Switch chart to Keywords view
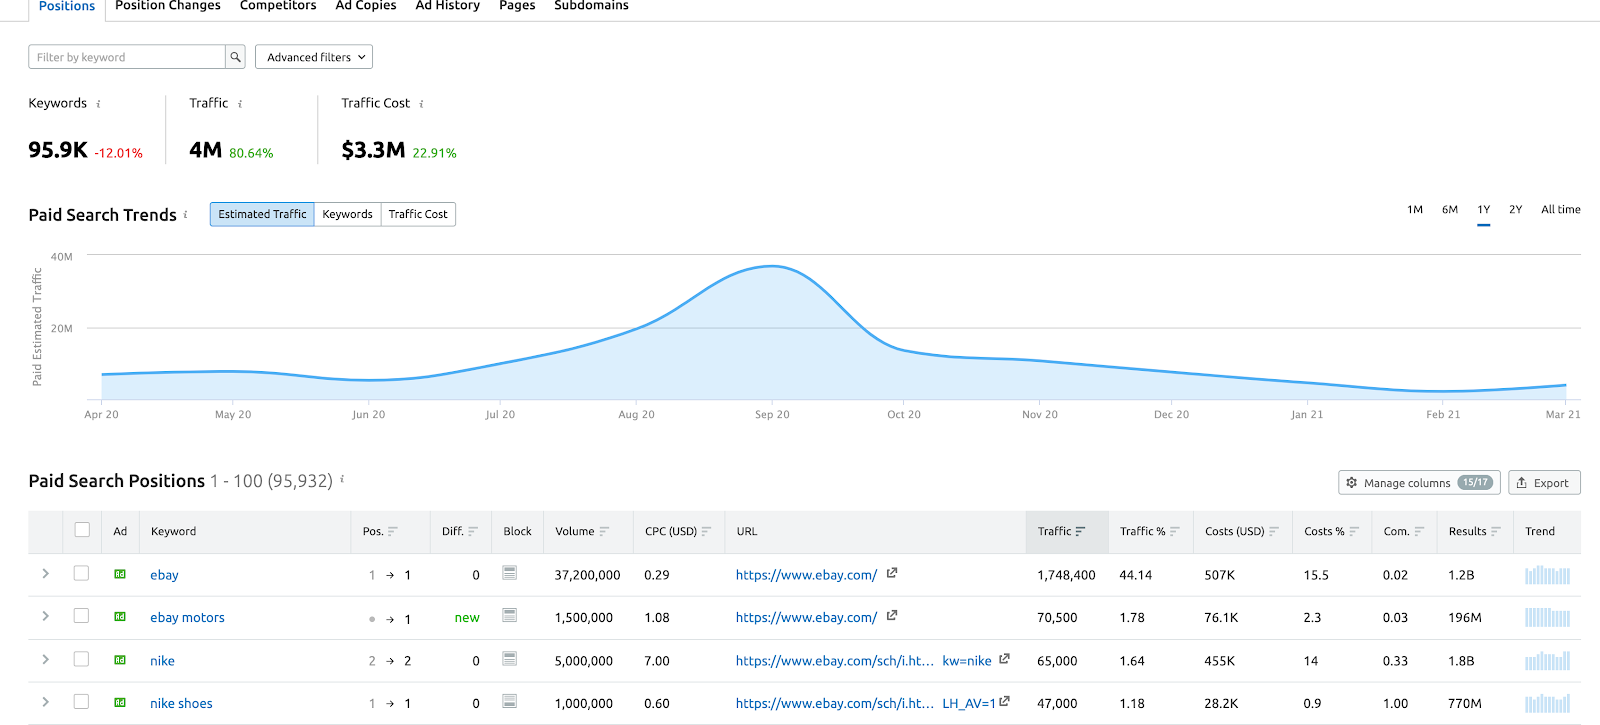The image size is (1600, 725). pos(347,214)
